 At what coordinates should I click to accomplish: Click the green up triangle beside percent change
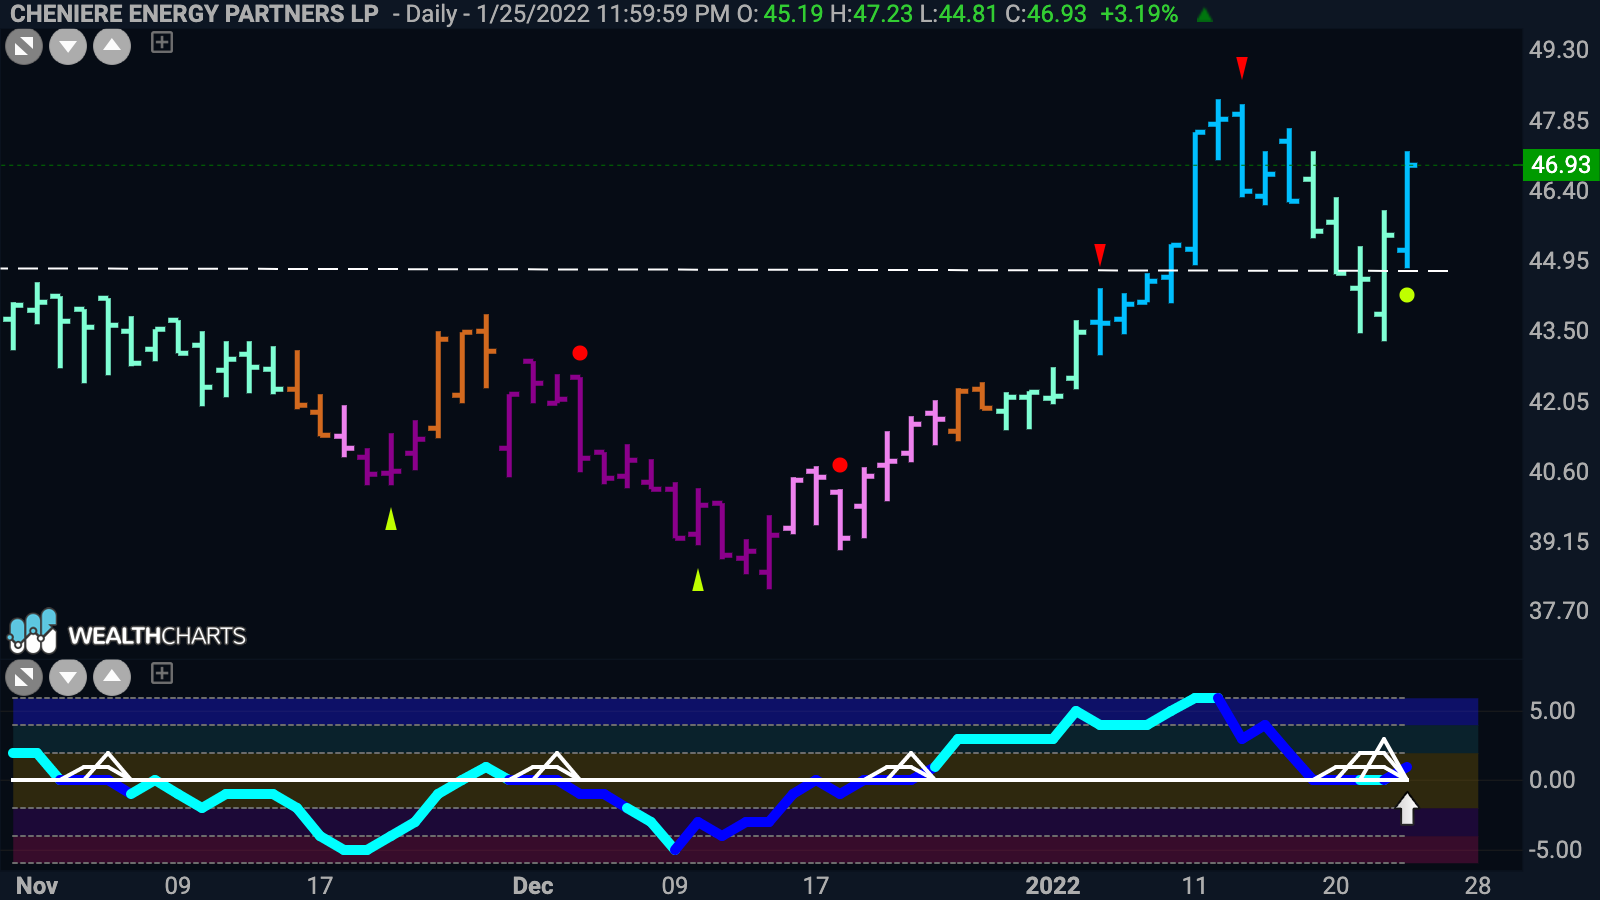tap(1205, 15)
